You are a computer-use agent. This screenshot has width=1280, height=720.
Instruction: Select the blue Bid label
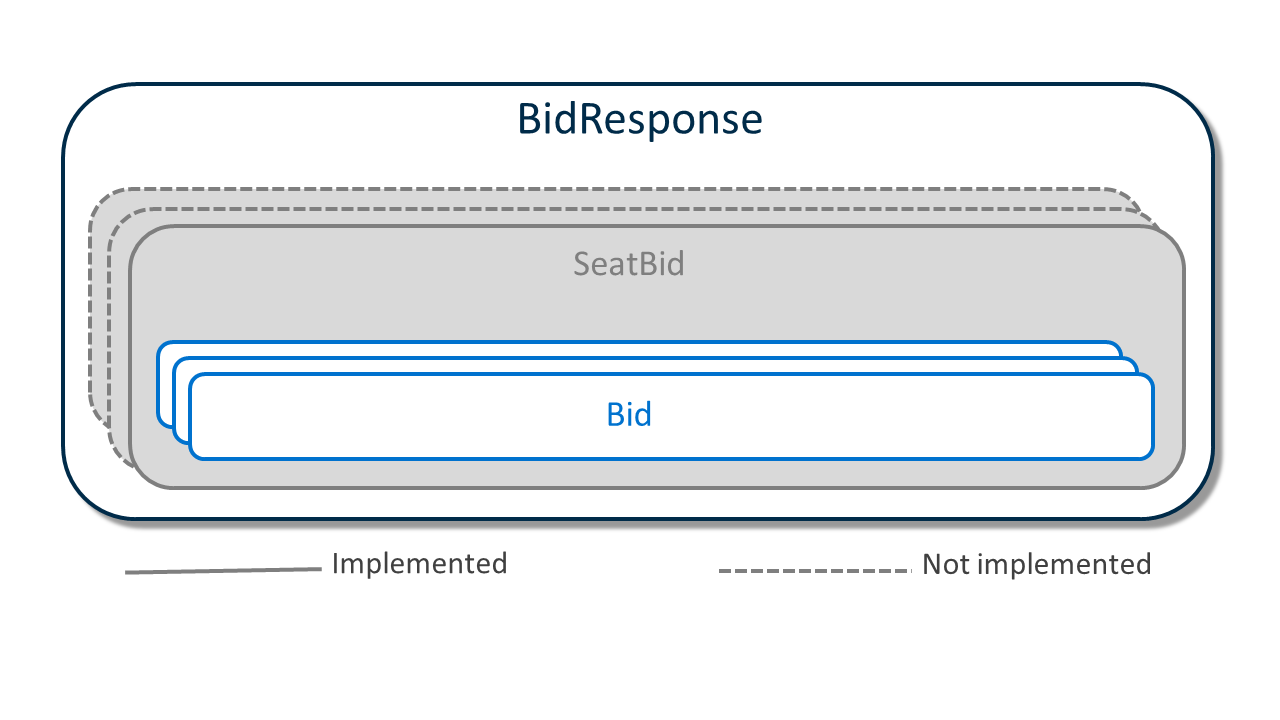629,414
